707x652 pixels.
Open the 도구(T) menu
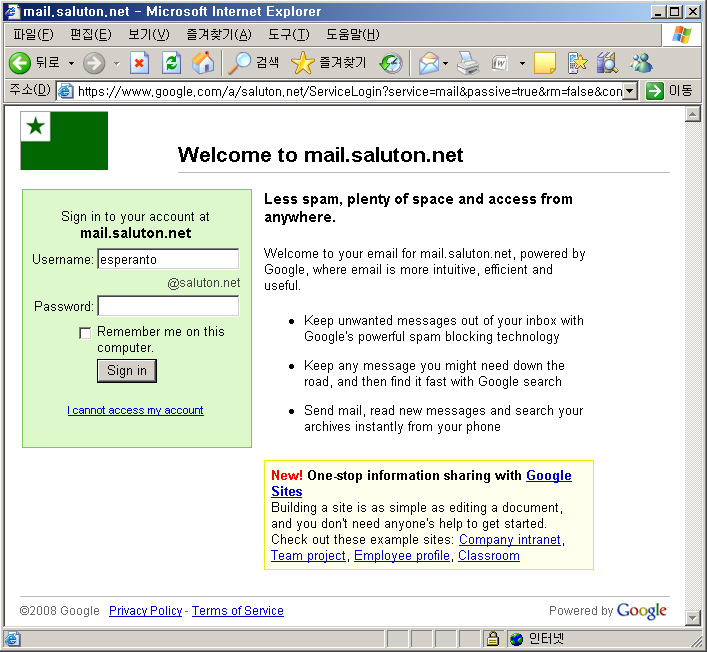[x=289, y=34]
